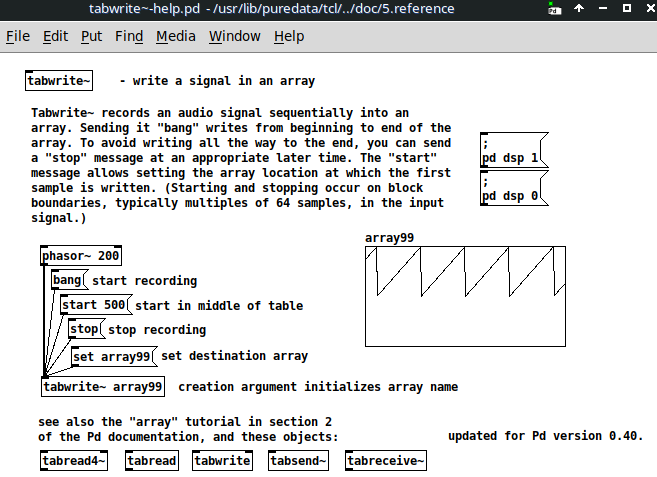Open the Put menu
657x477 pixels.
point(91,36)
